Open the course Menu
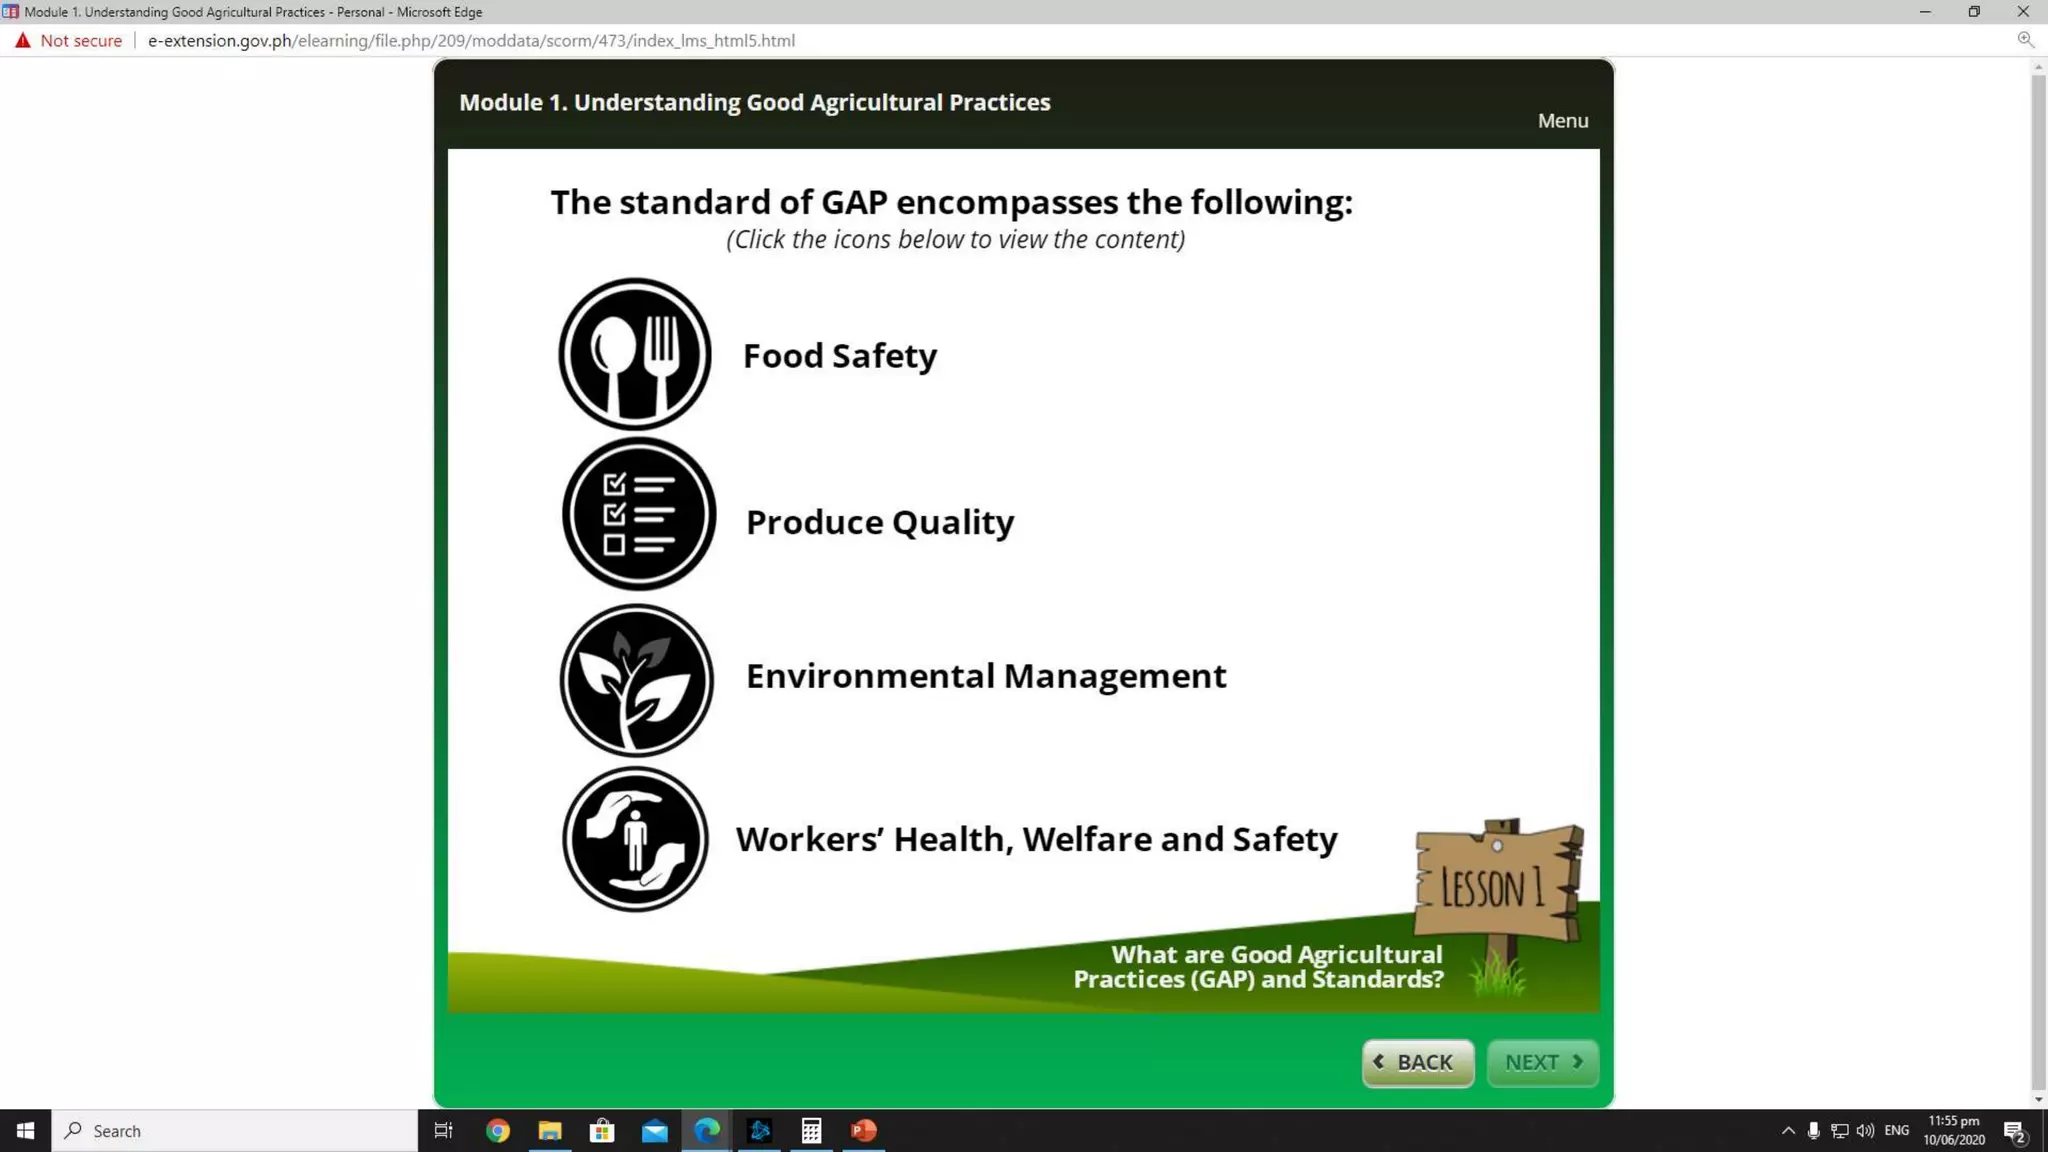 pyautogui.click(x=1562, y=120)
